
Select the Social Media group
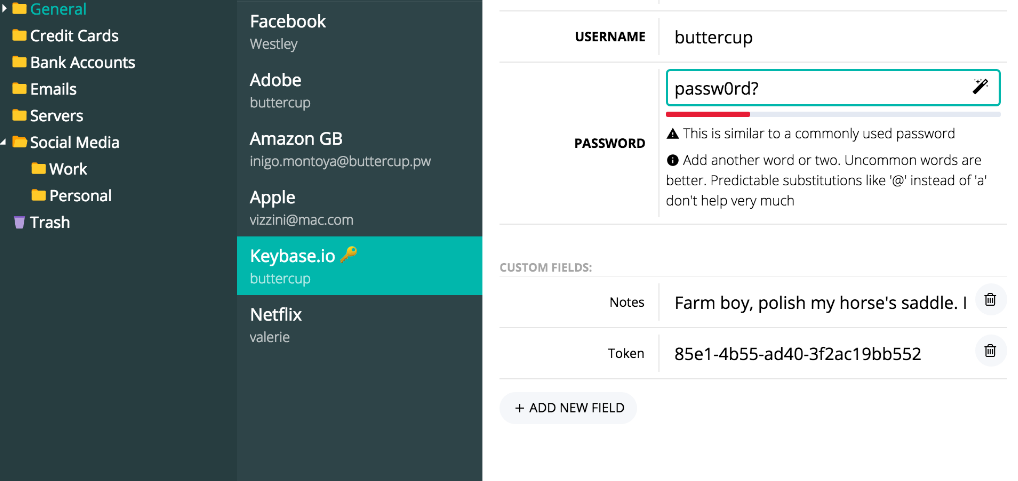pos(75,142)
